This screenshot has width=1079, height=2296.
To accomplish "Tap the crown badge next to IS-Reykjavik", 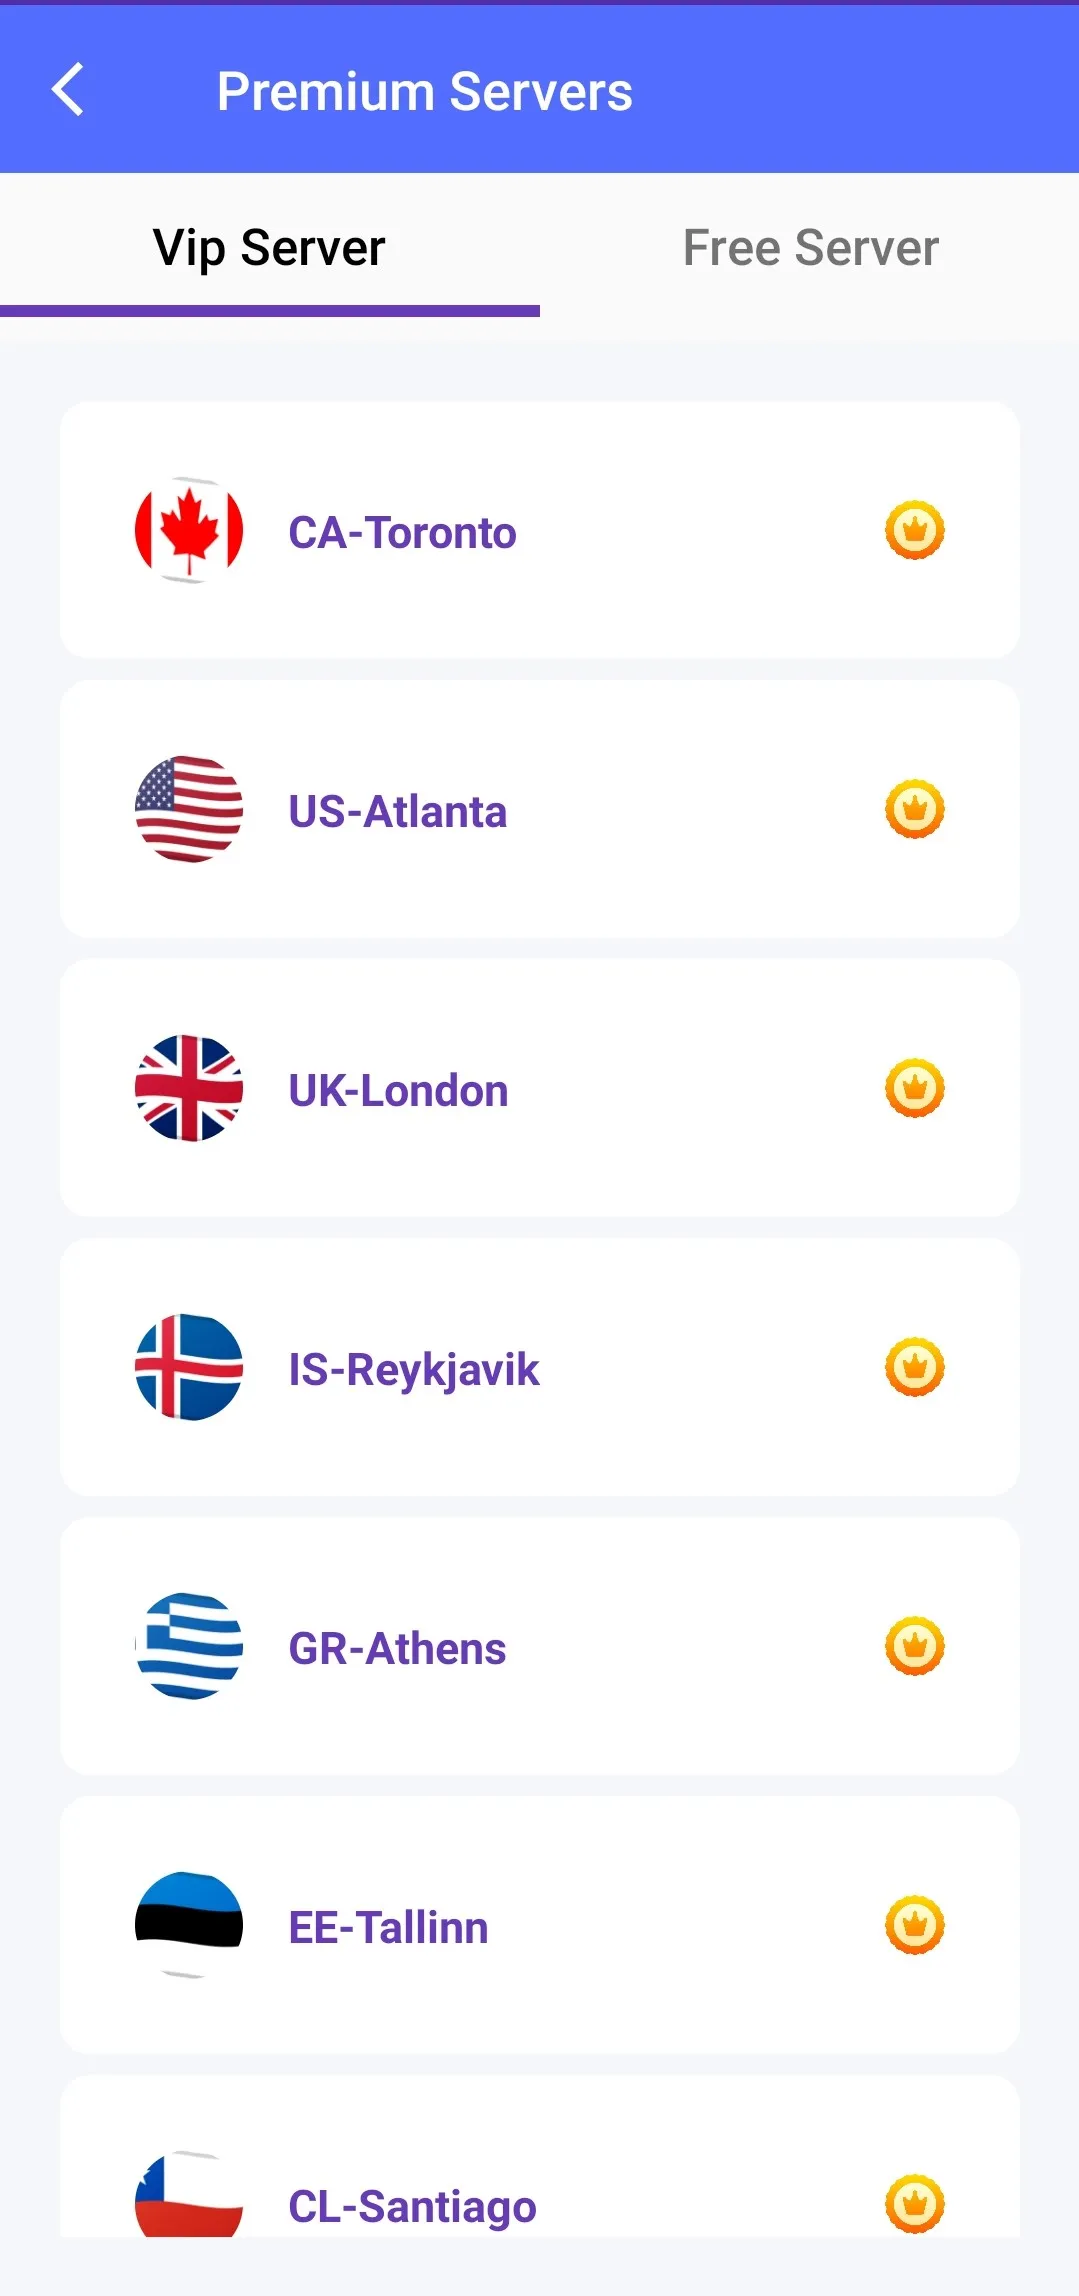I will [914, 1367].
